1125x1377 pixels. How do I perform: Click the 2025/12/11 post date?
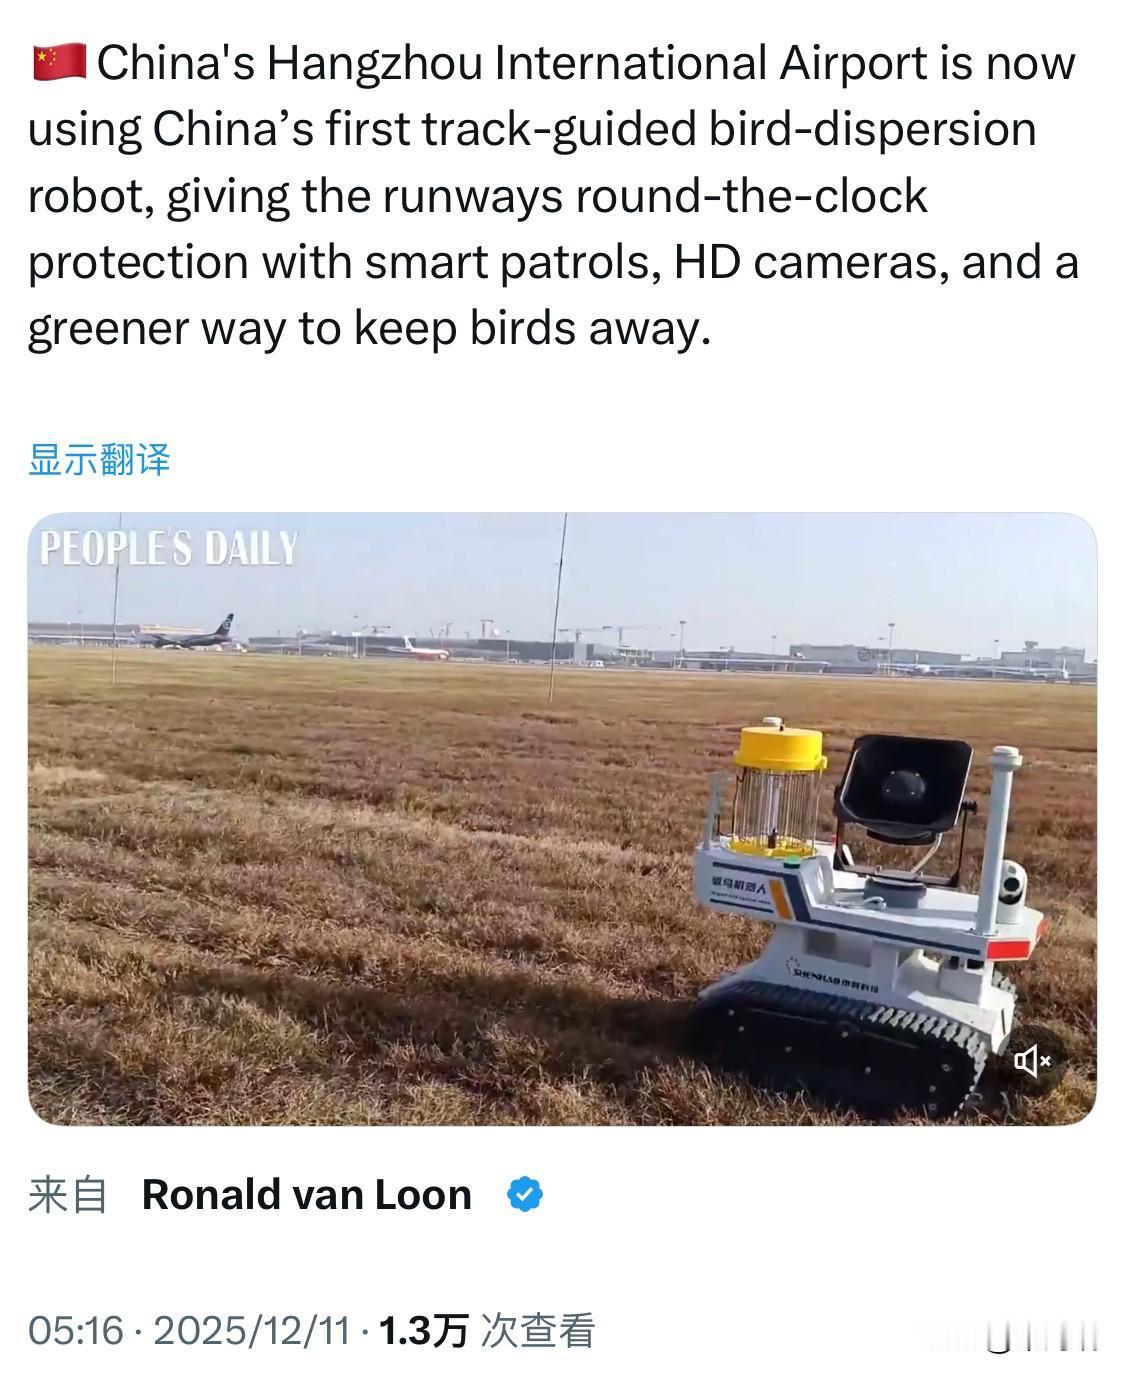[253, 1330]
